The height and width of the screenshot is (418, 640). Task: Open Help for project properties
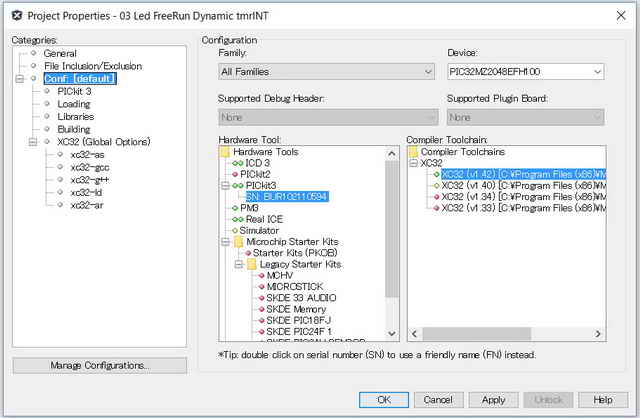(x=603, y=400)
